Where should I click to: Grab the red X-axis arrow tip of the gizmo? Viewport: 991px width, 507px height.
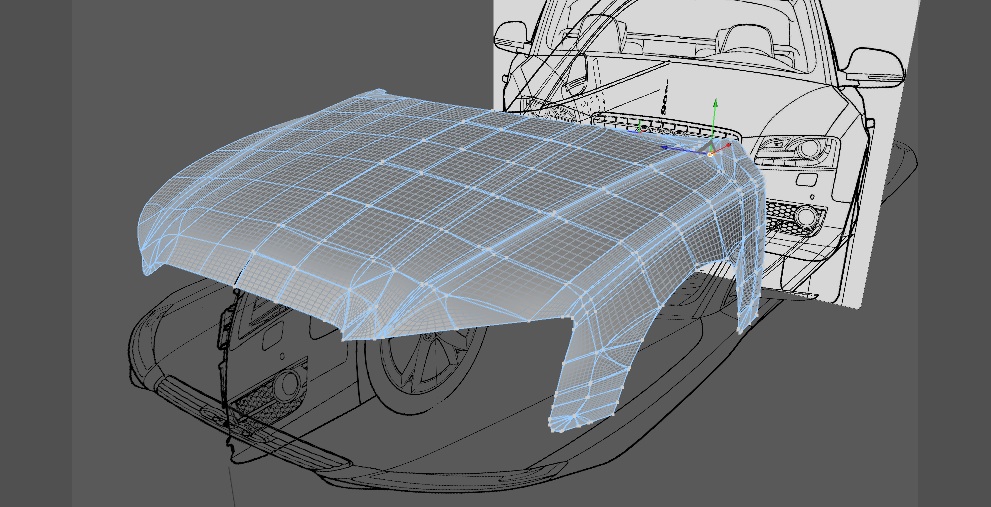coord(727,145)
